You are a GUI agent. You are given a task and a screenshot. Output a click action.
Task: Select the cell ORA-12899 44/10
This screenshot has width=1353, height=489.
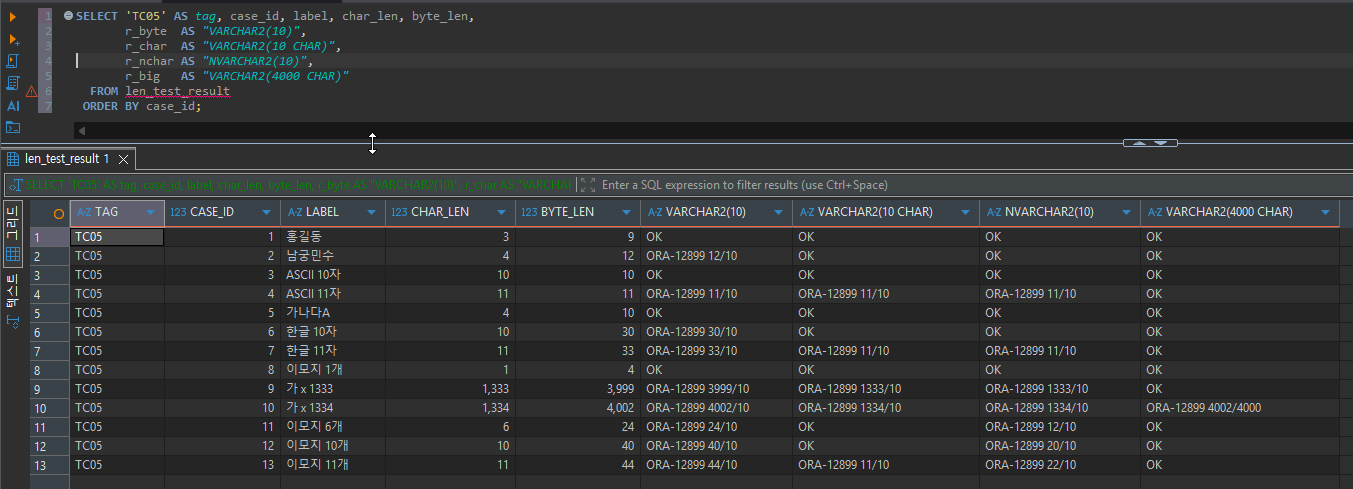[716, 465]
